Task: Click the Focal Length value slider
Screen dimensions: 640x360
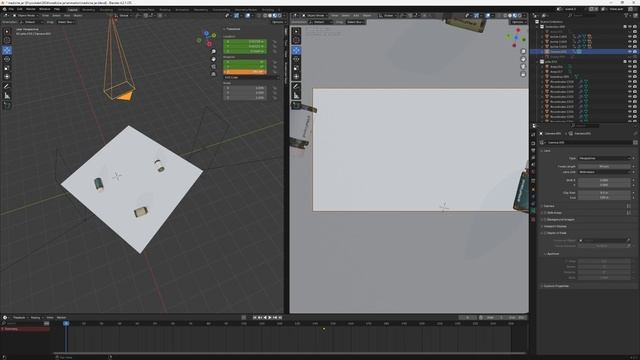Action: pyautogui.click(x=604, y=167)
